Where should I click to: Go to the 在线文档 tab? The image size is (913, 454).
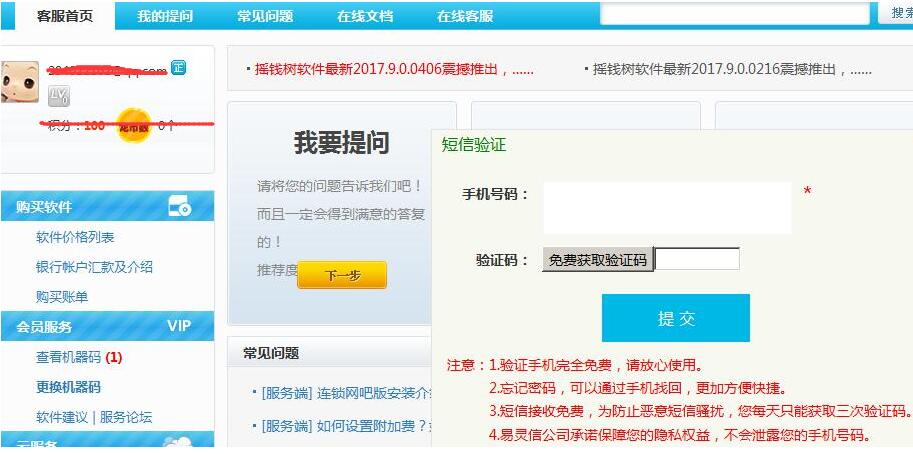click(365, 16)
